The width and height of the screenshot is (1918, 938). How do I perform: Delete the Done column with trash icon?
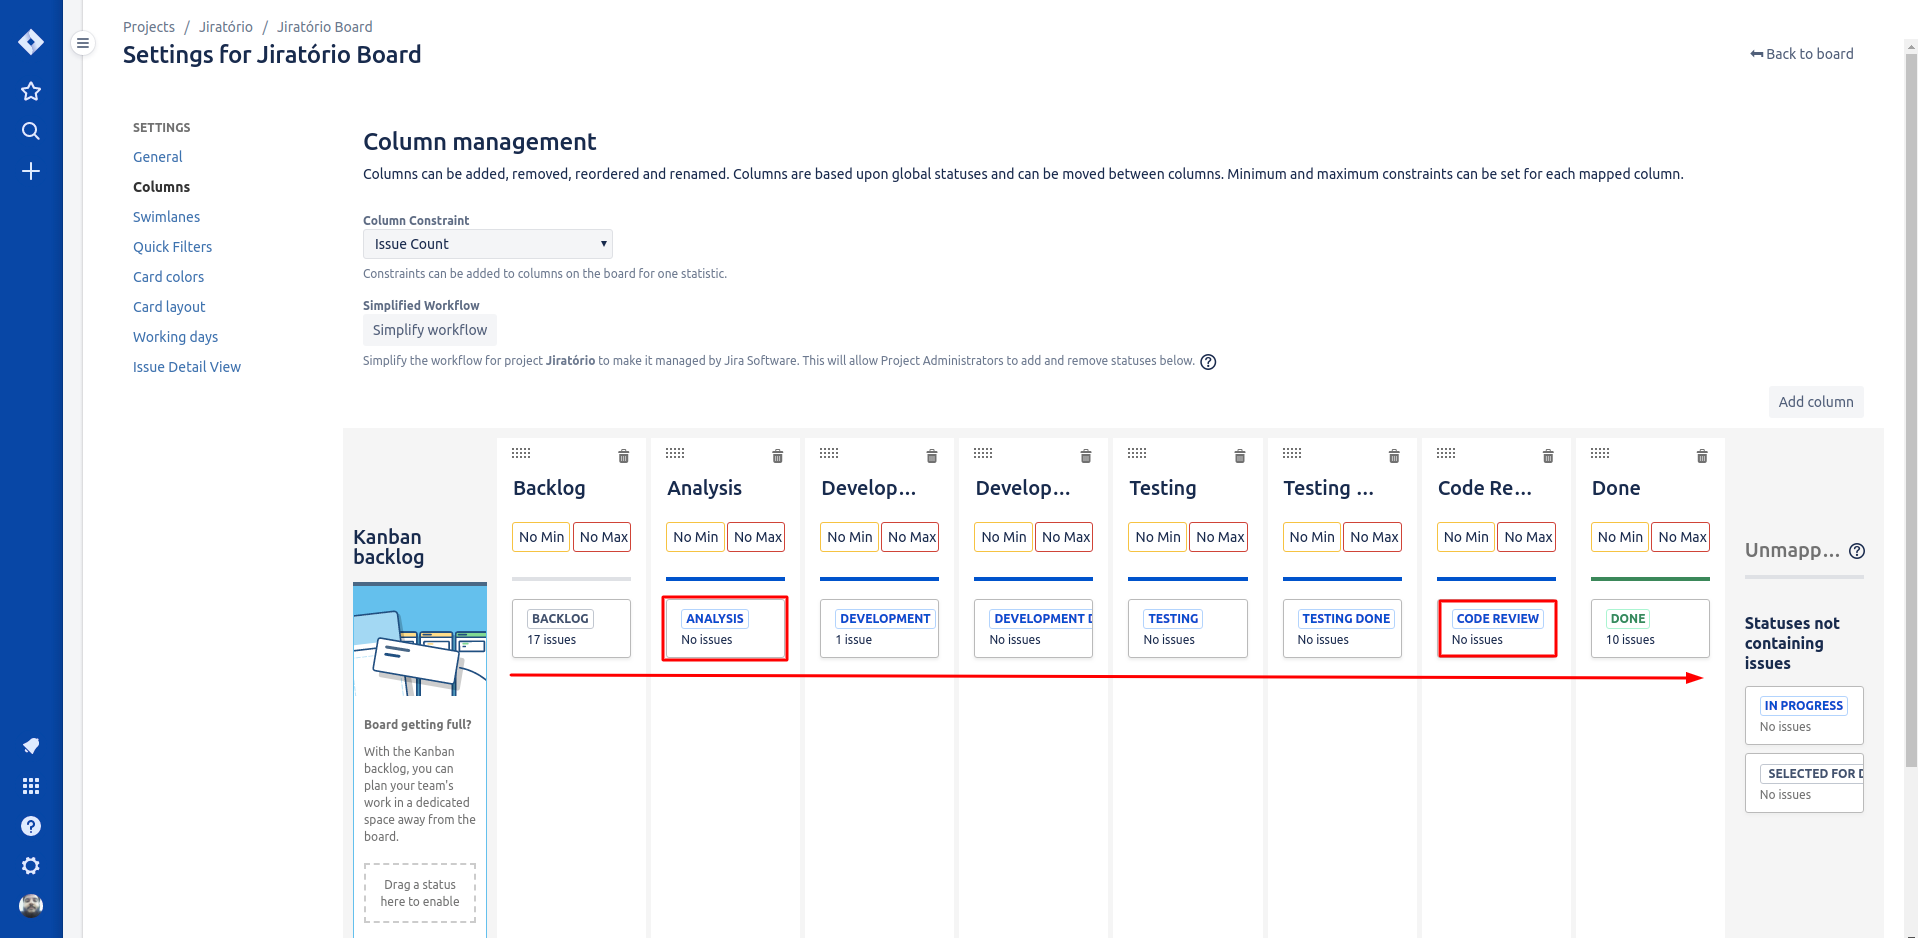click(1701, 456)
